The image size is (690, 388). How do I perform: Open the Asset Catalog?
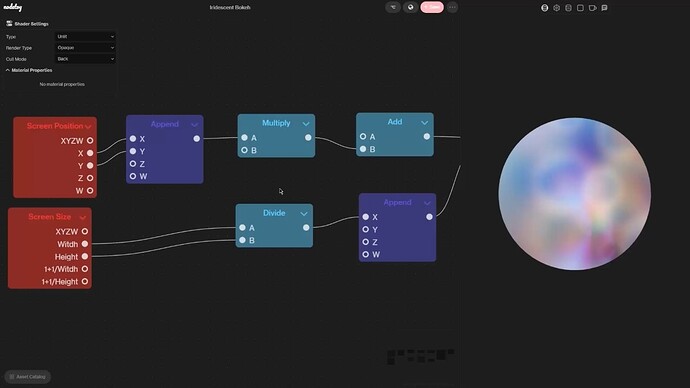click(x=28, y=377)
